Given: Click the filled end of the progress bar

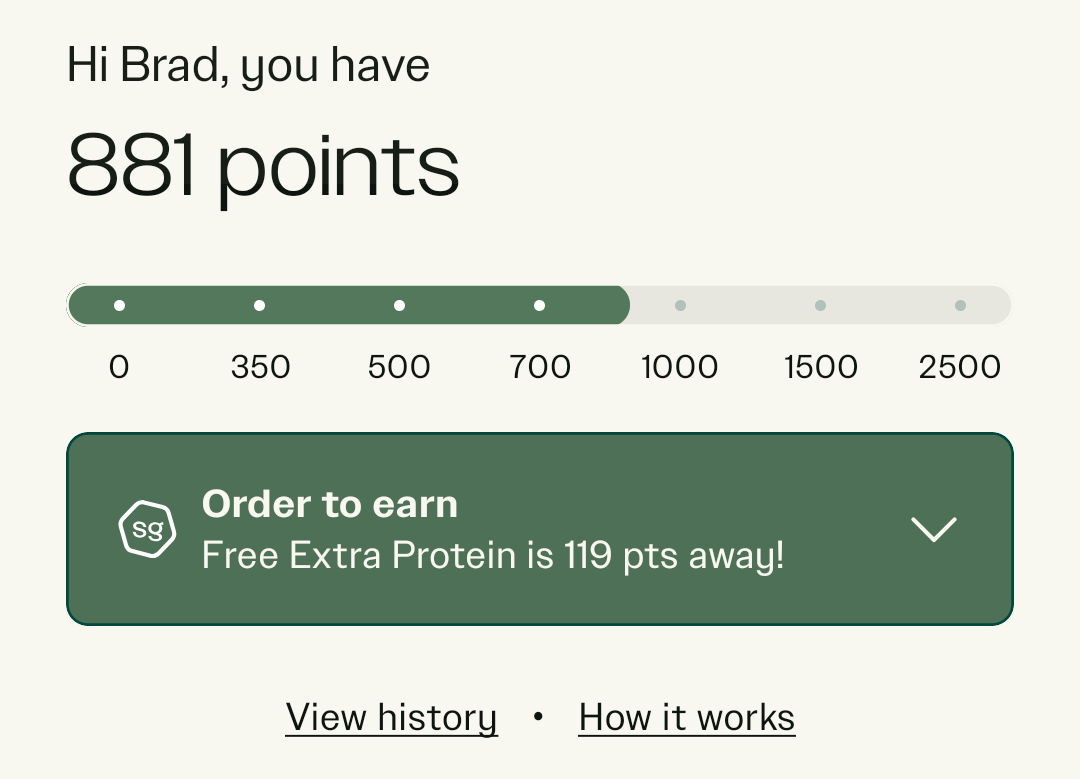Looking at the screenshot, I should 618,305.
